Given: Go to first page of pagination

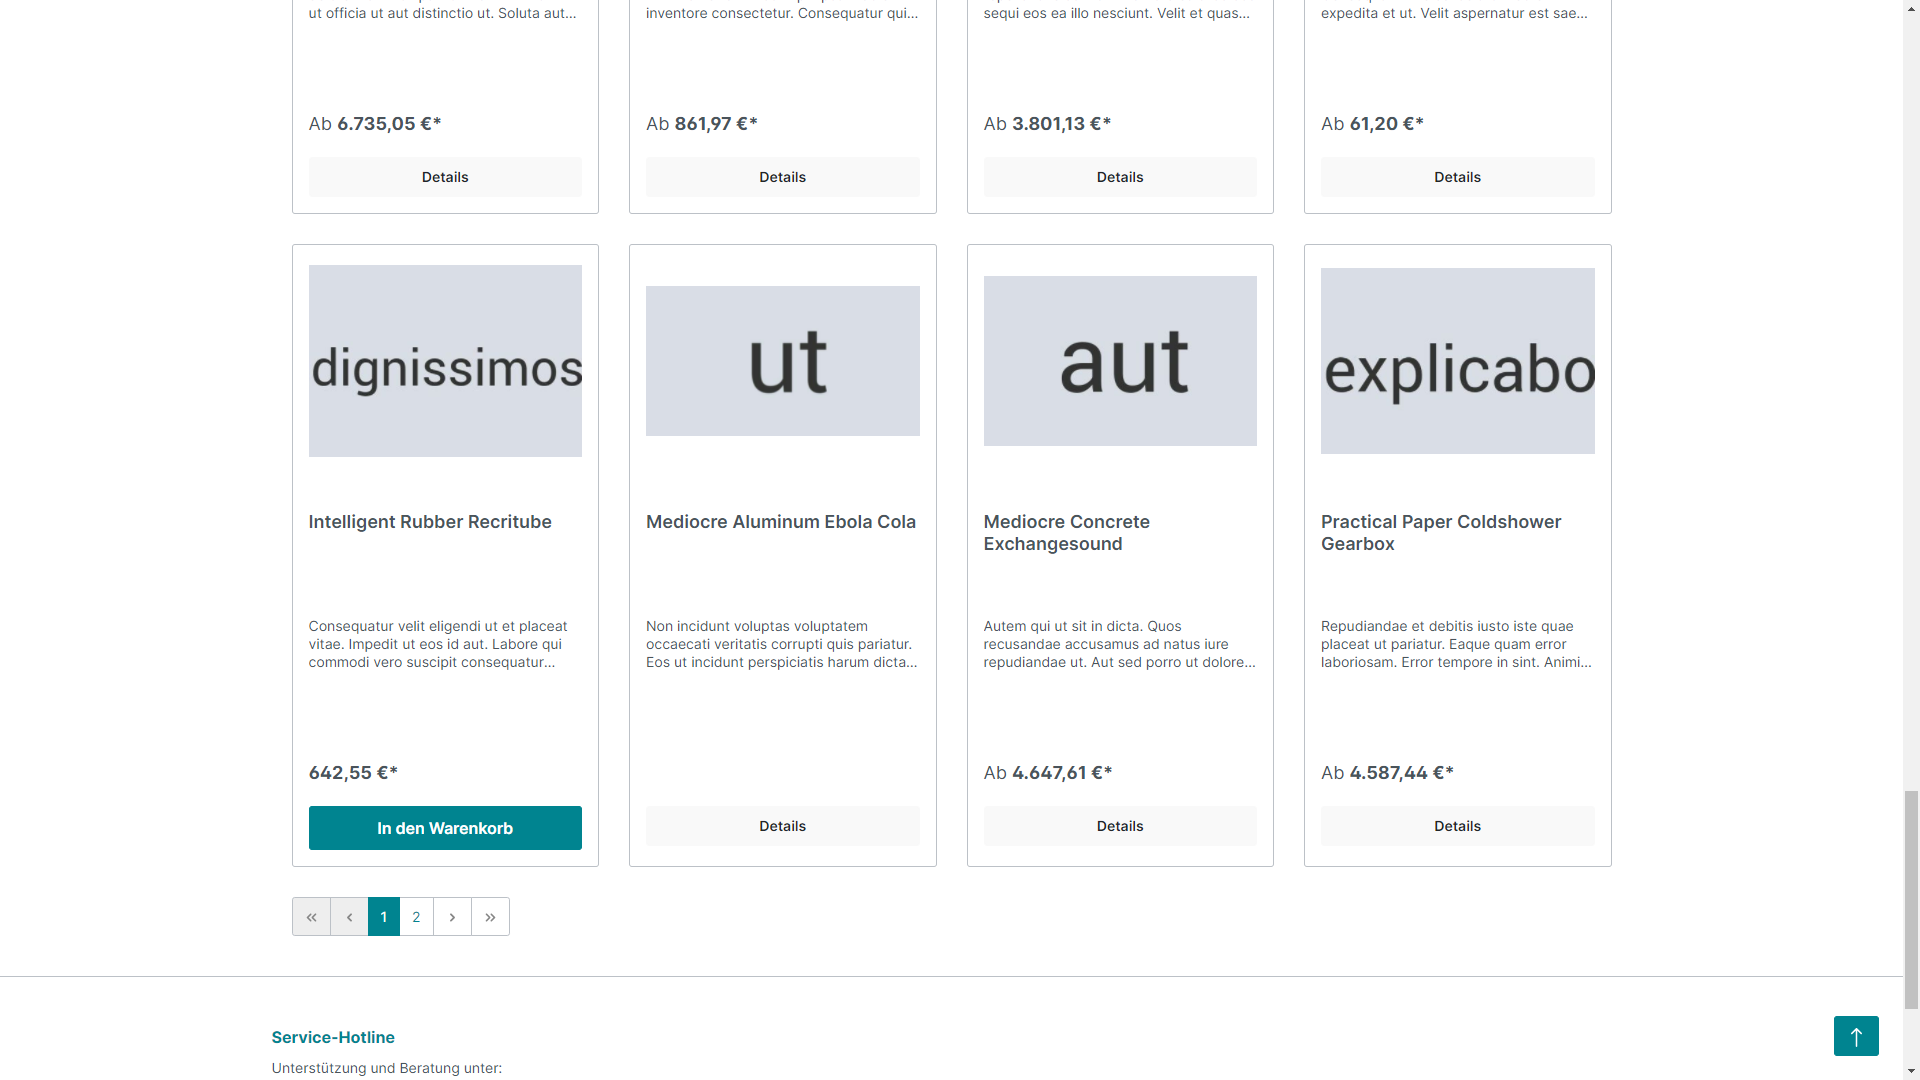Looking at the screenshot, I should click(311, 917).
